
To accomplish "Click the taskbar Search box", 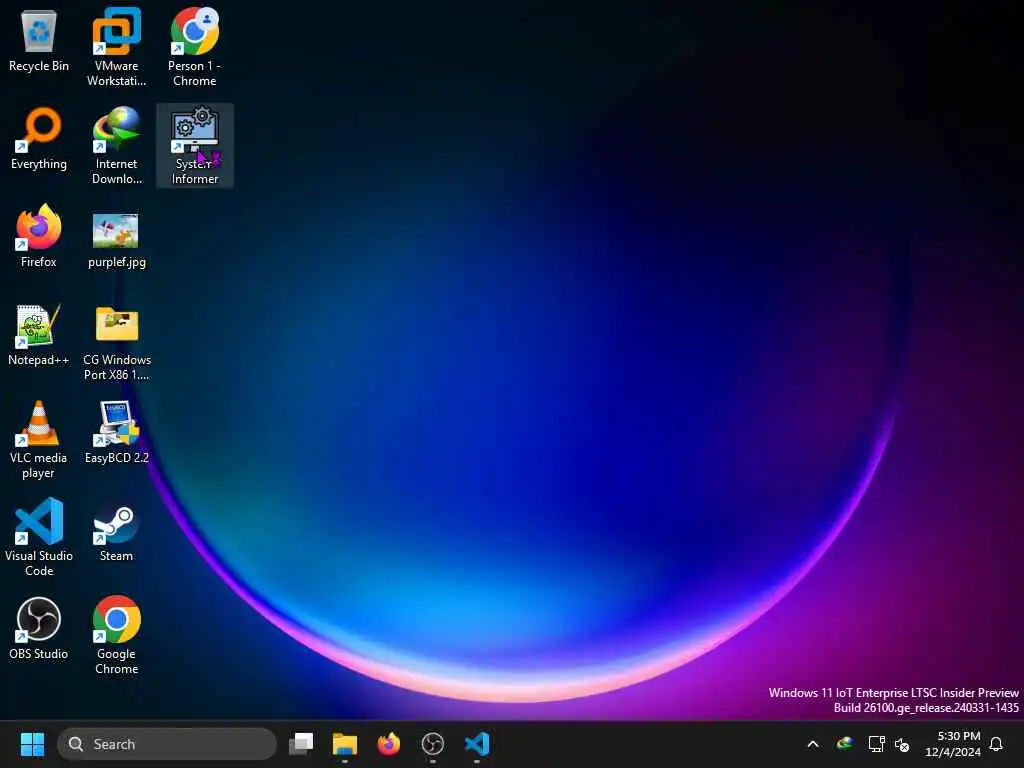I will (167, 744).
